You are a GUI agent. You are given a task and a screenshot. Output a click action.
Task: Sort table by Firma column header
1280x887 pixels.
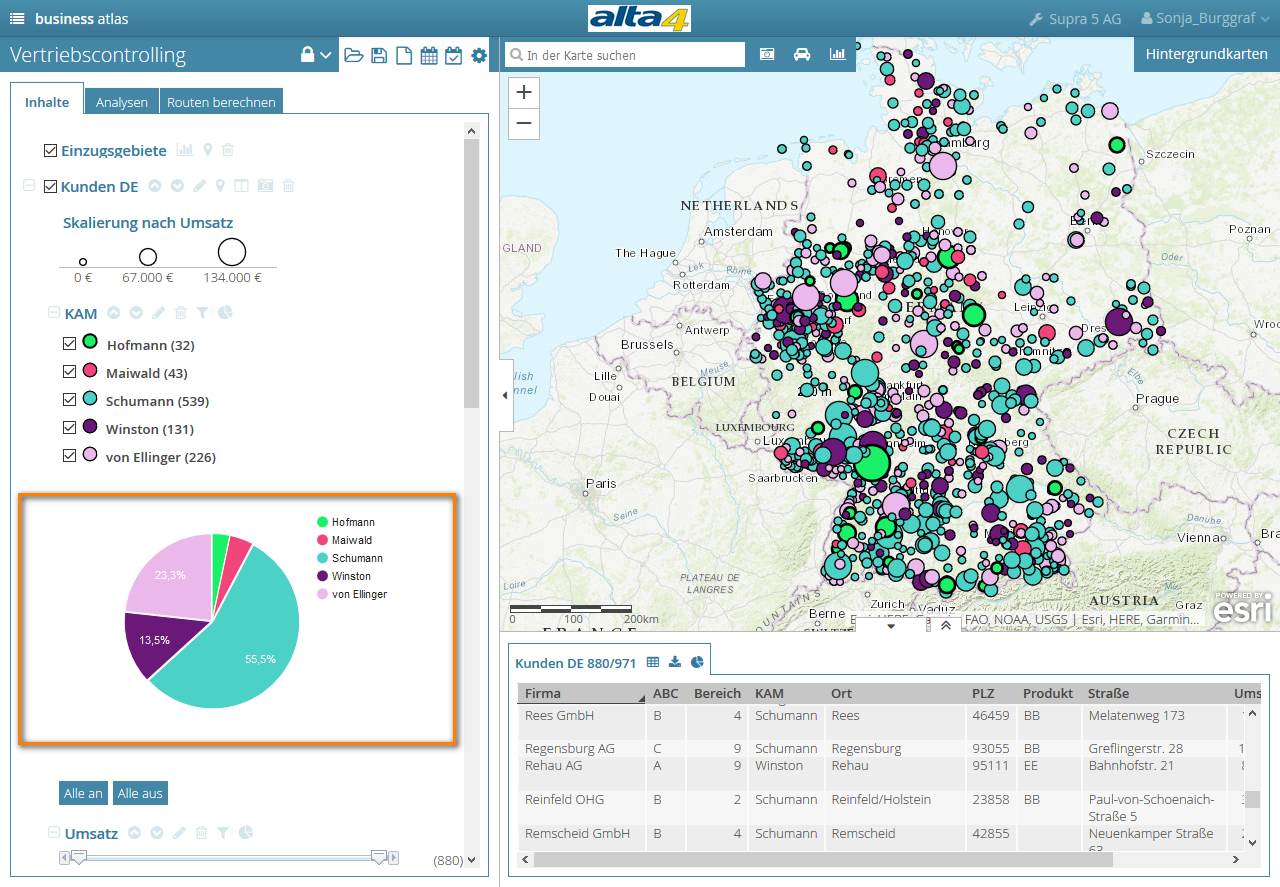pyautogui.click(x=582, y=693)
